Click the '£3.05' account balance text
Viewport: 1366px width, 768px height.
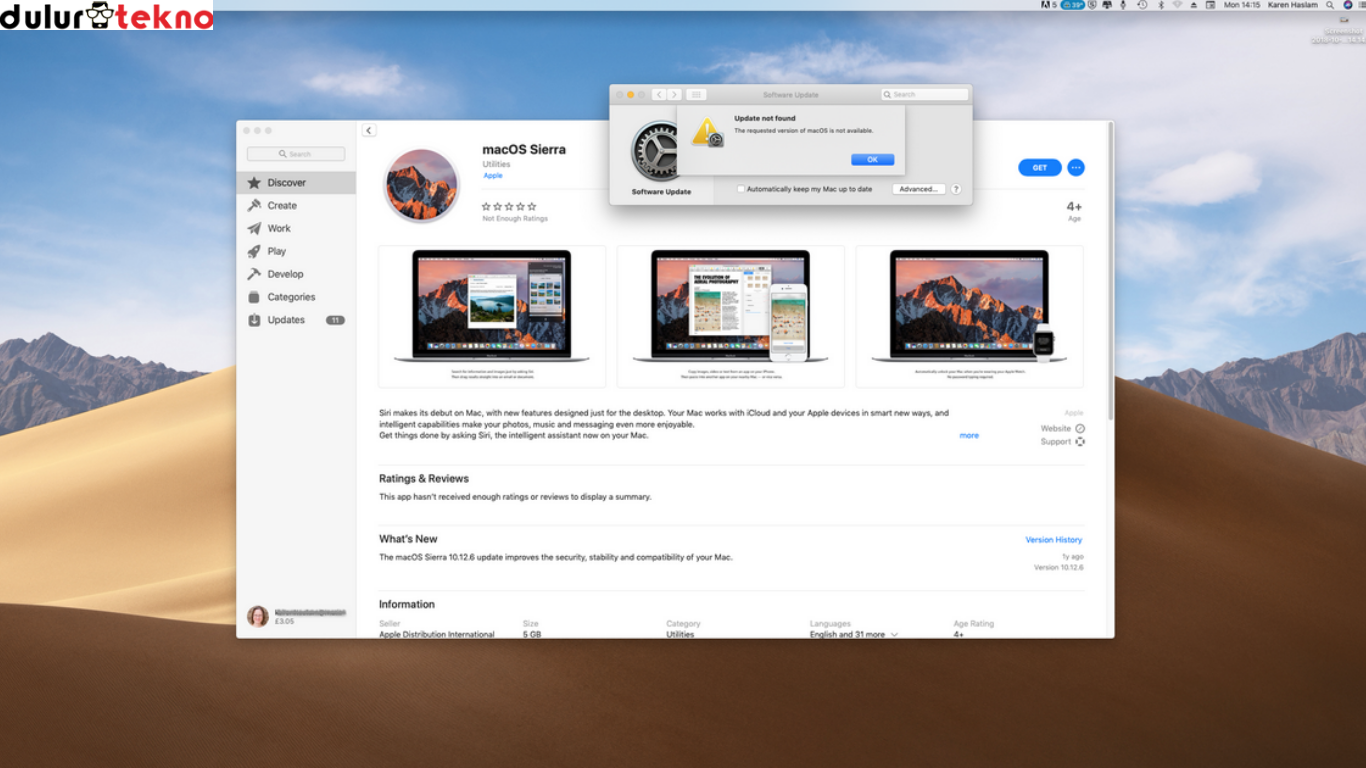284,622
